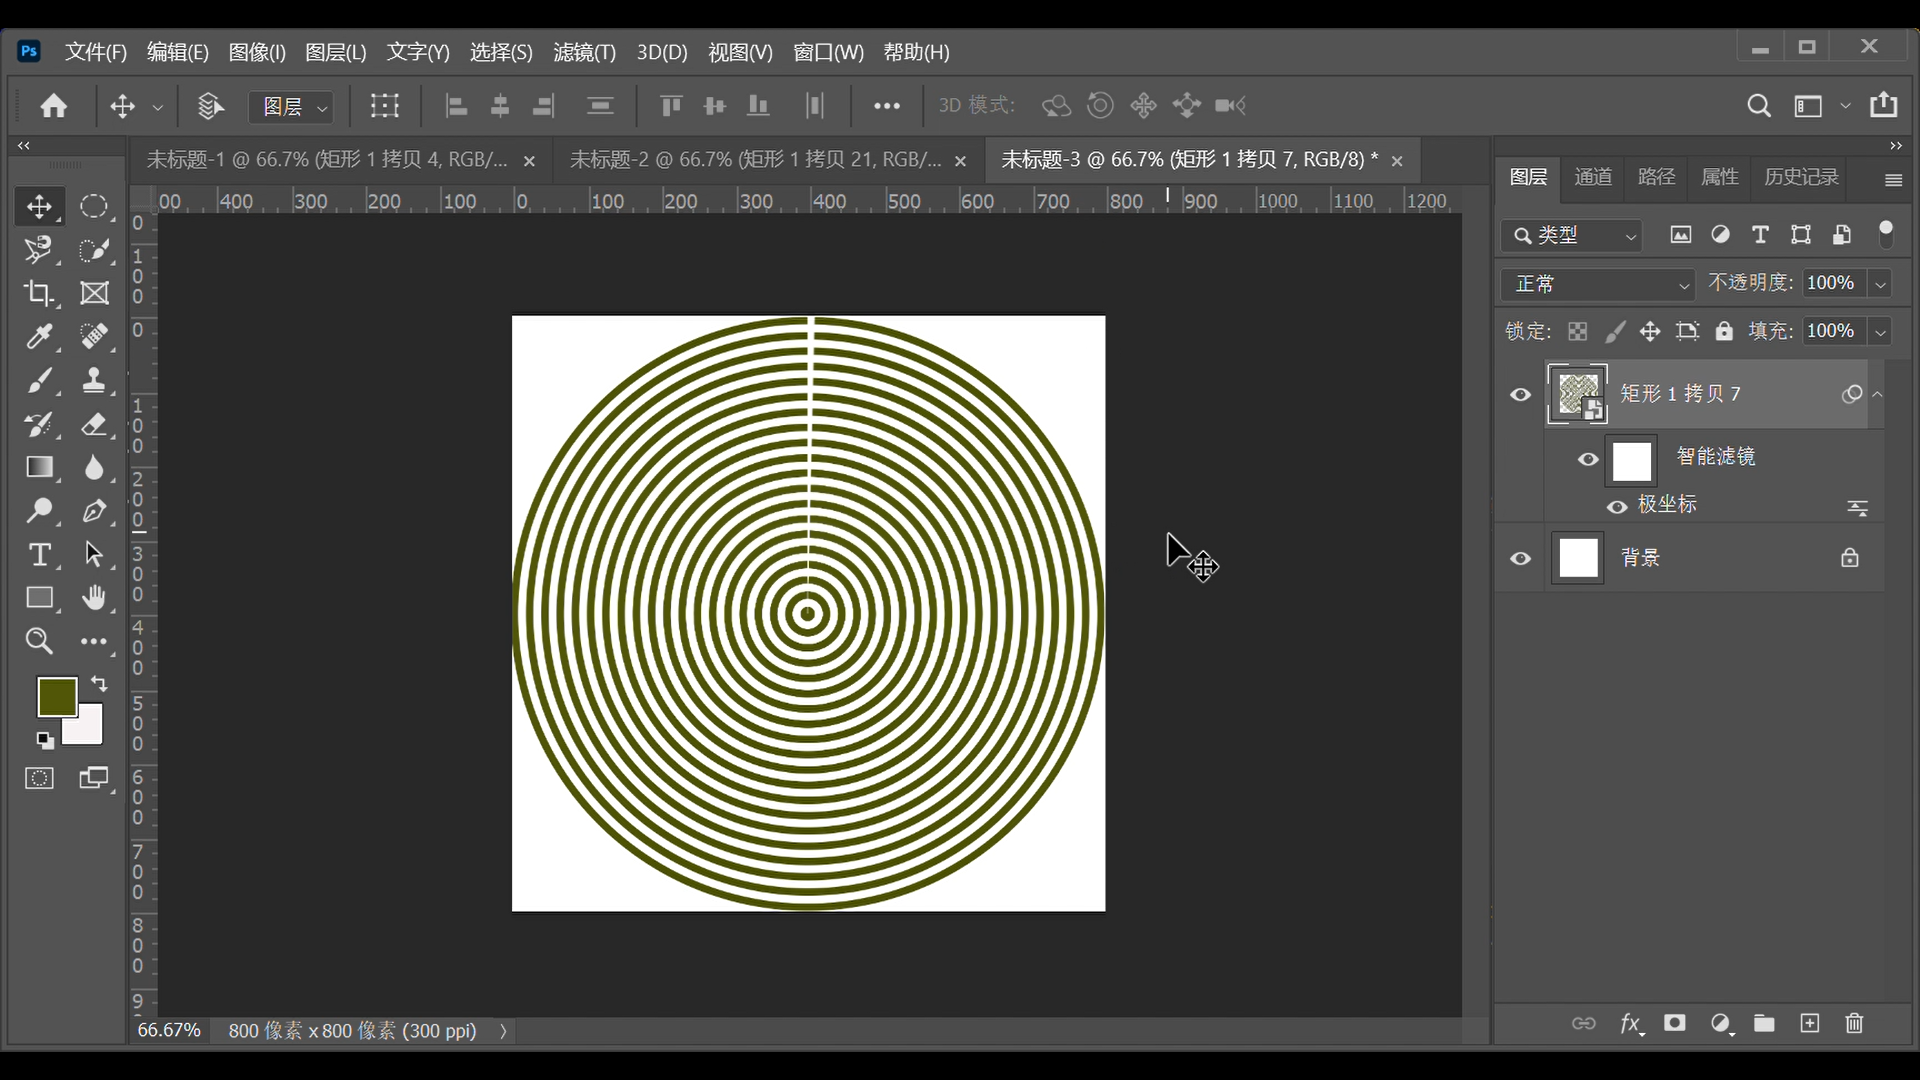Click the Home icon in options bar

[x=54, y=106]
